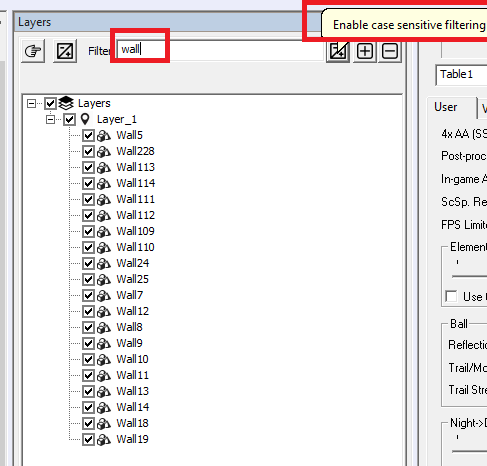This screenshot has height=466, width=487.
Task: Select the Wall111 item text
Action: 135,199
